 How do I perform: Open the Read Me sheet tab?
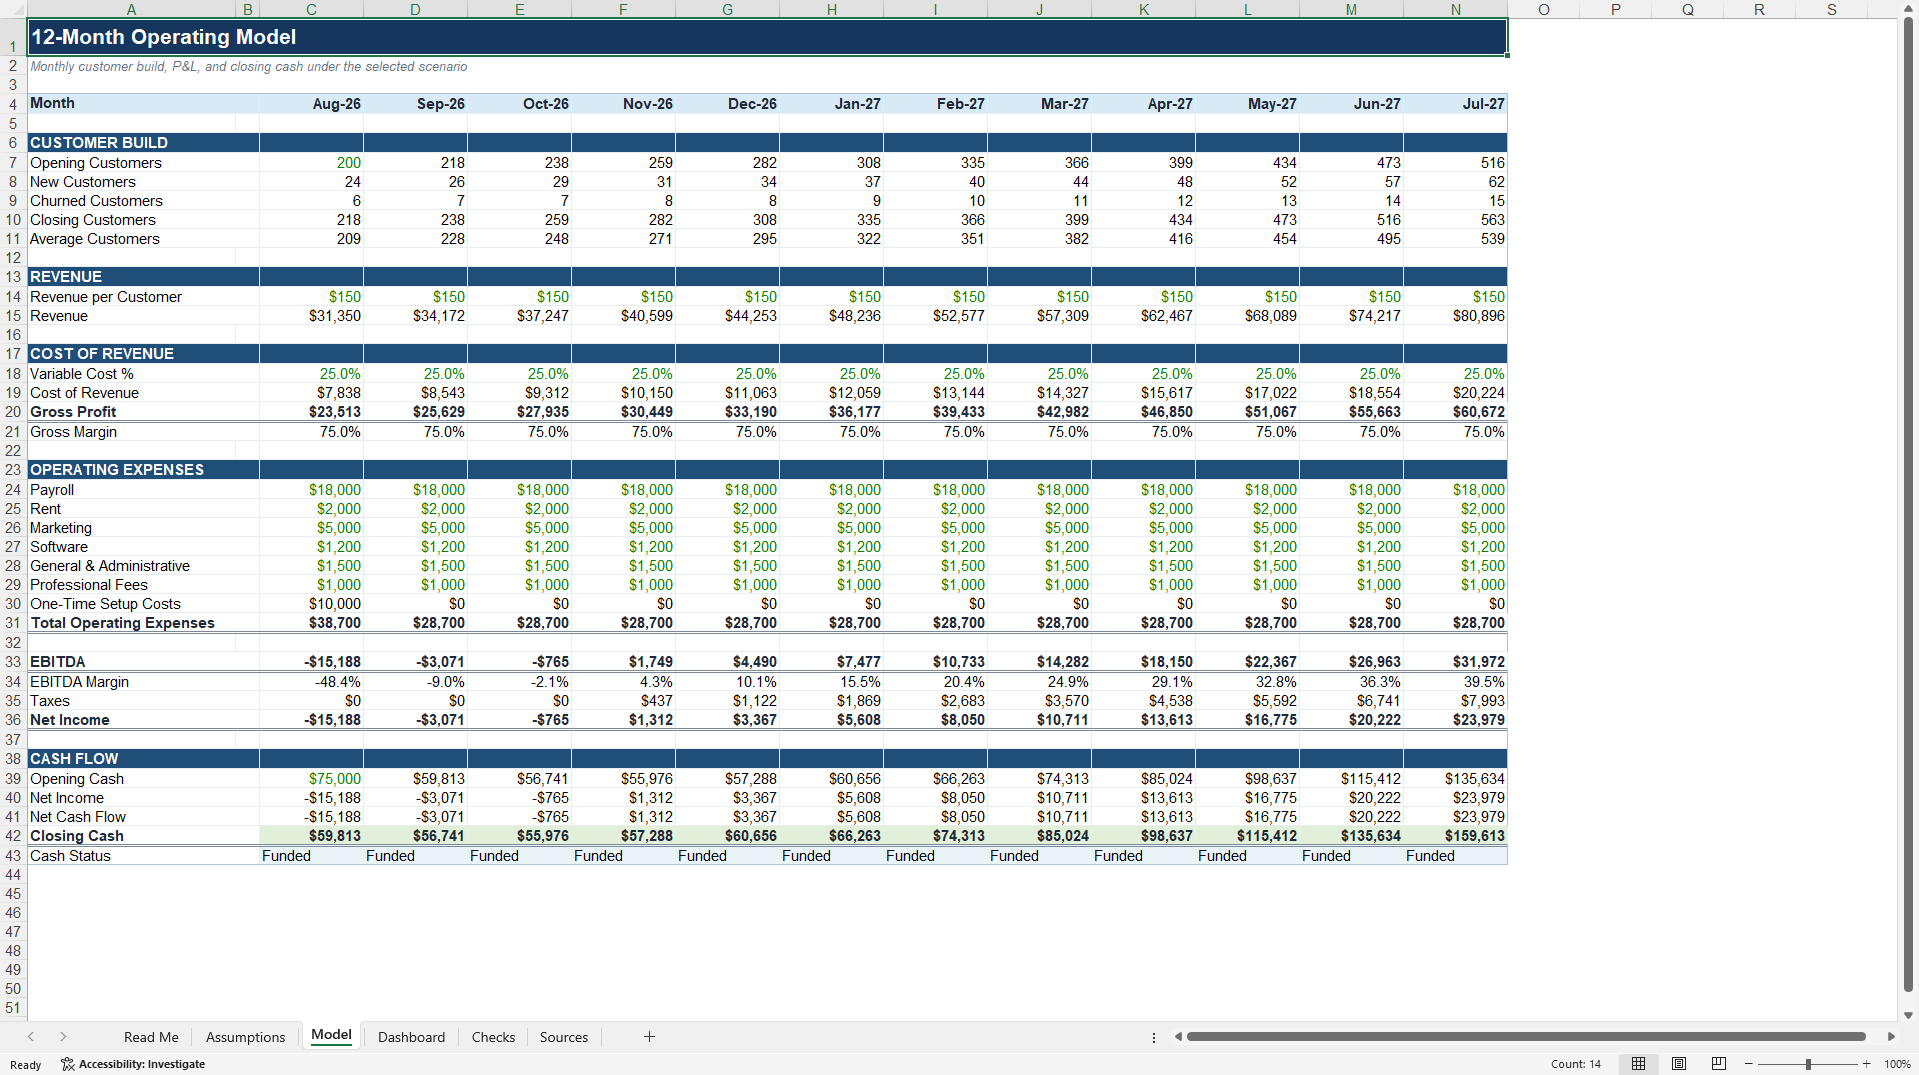[151, 1037]
